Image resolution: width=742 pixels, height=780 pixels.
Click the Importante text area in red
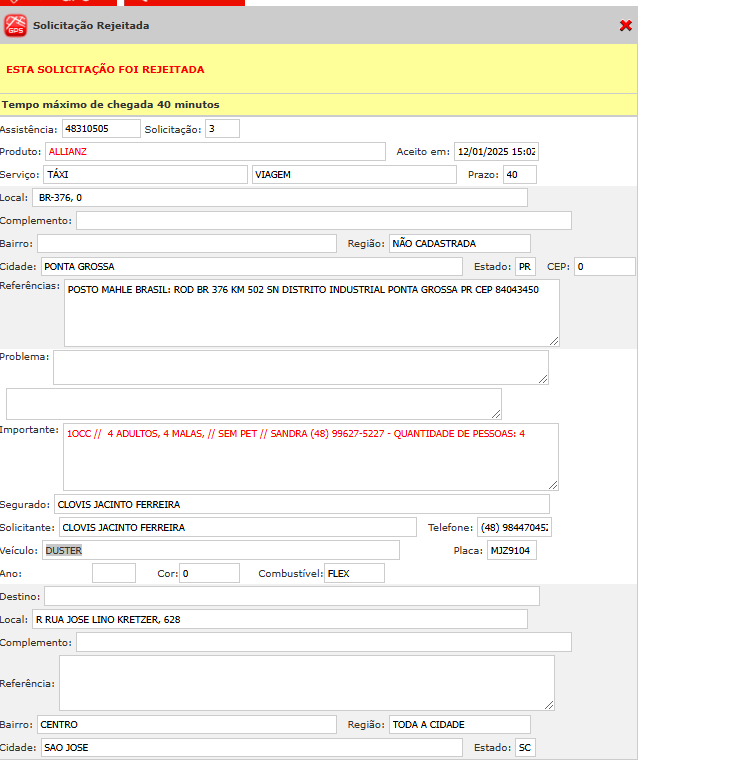coord(311,457)
